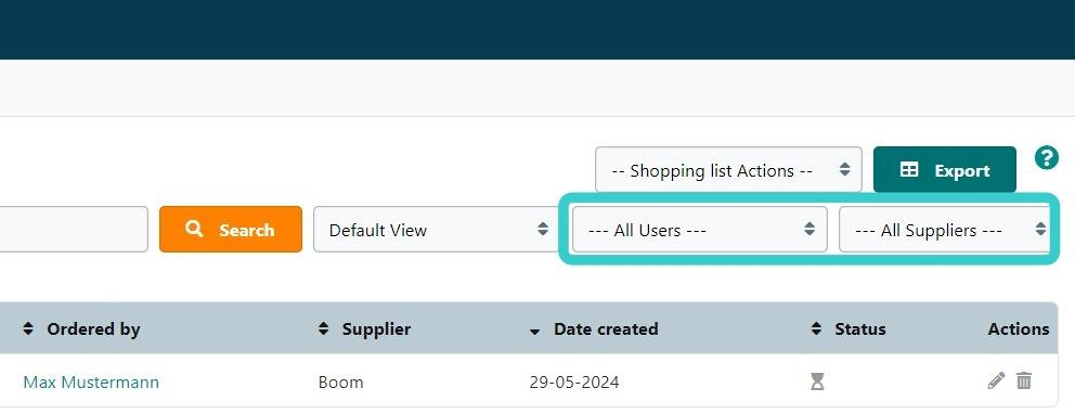Screen dimensions: 1075x414
Task: Open the Default View dropdown
Action: (439, 229)
